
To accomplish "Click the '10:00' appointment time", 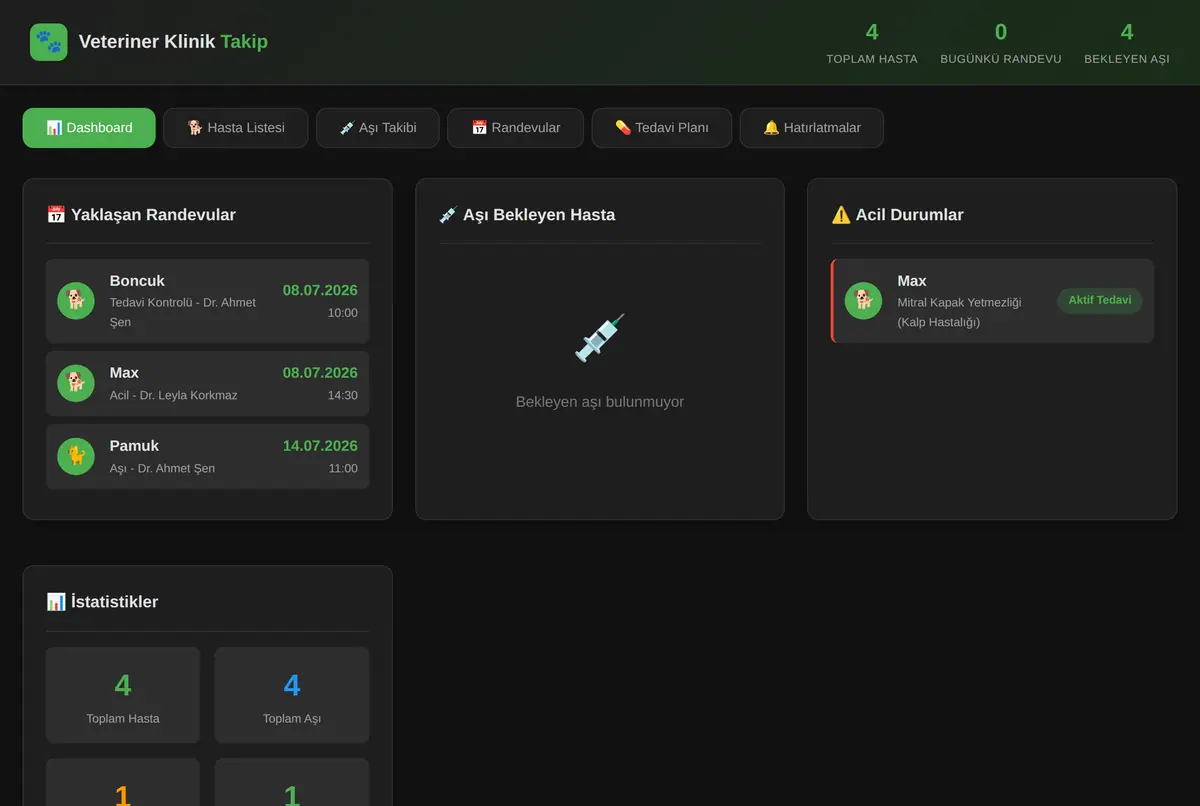I will click(x=343, y=313).
